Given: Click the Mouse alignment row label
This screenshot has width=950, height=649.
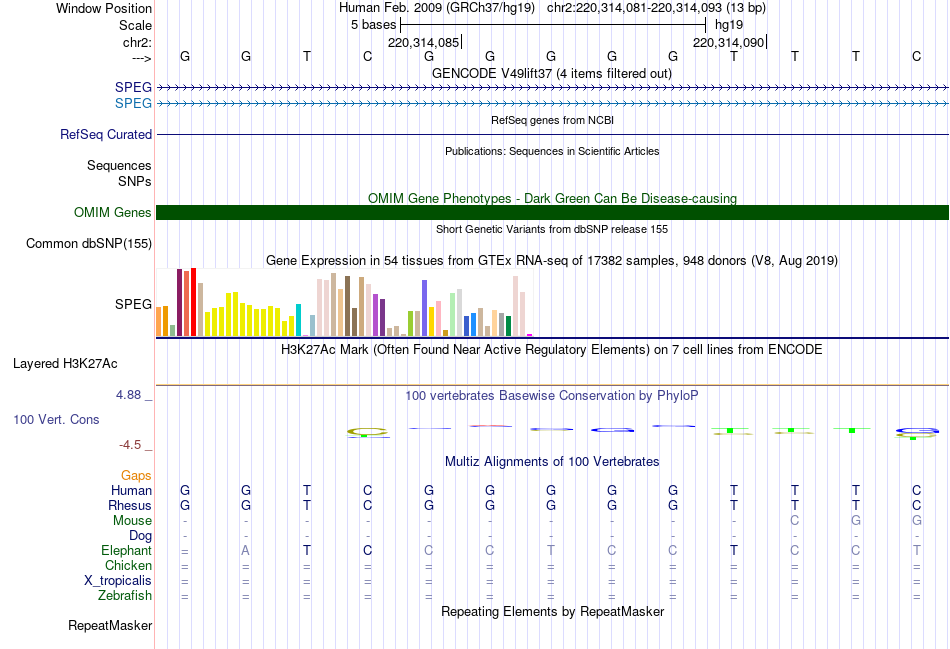Looking at the screenshot, I should 132,521.
